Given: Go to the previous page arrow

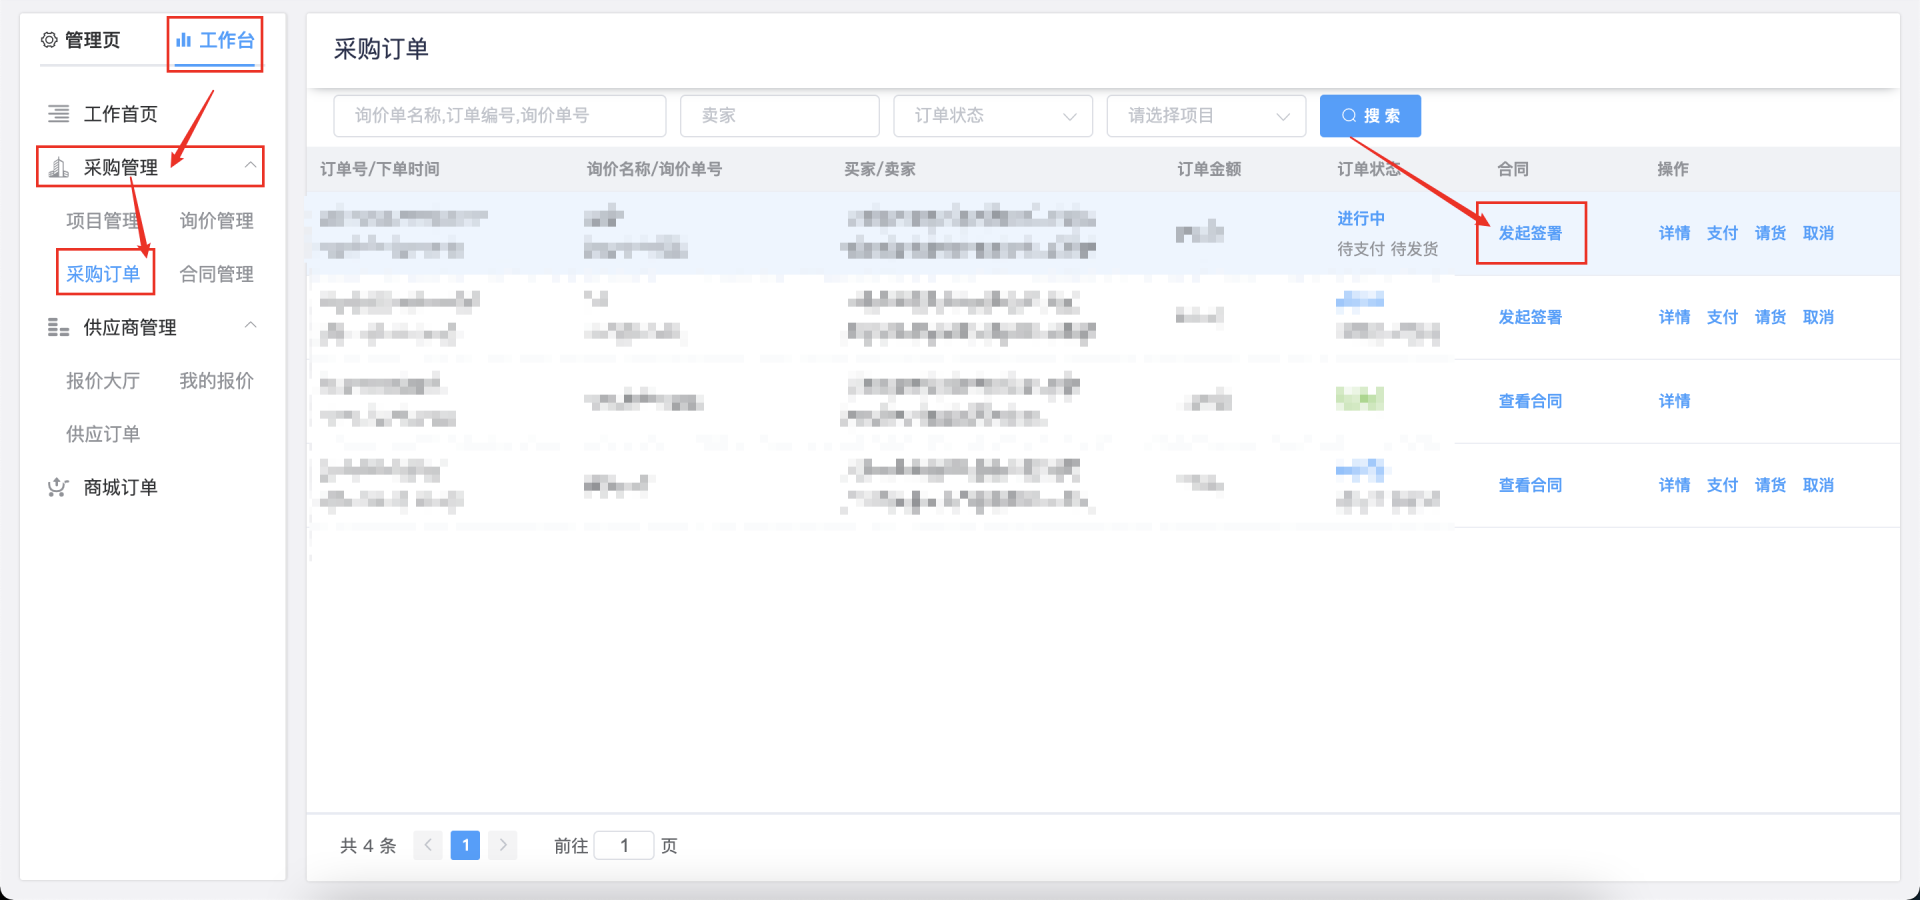Looking at the screenshot, I should (x=428, y=845).
